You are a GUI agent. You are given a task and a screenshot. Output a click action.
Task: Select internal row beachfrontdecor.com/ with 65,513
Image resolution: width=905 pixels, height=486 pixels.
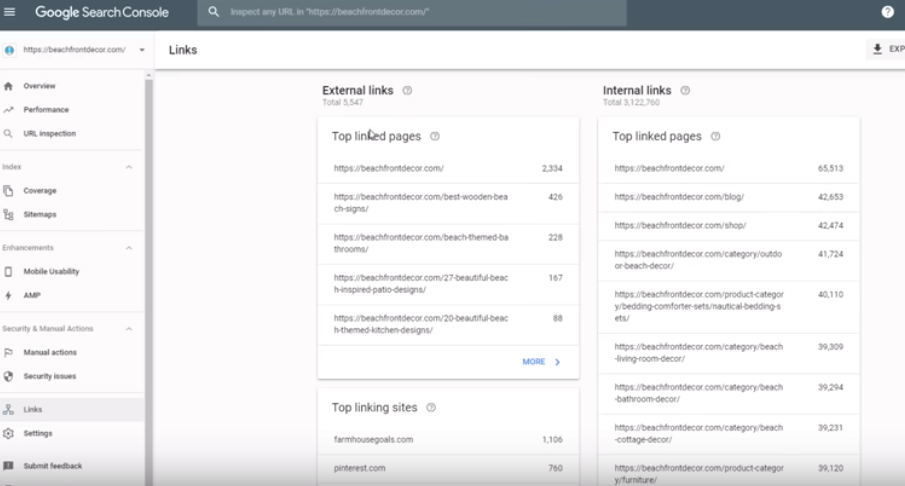click(728, 169)
